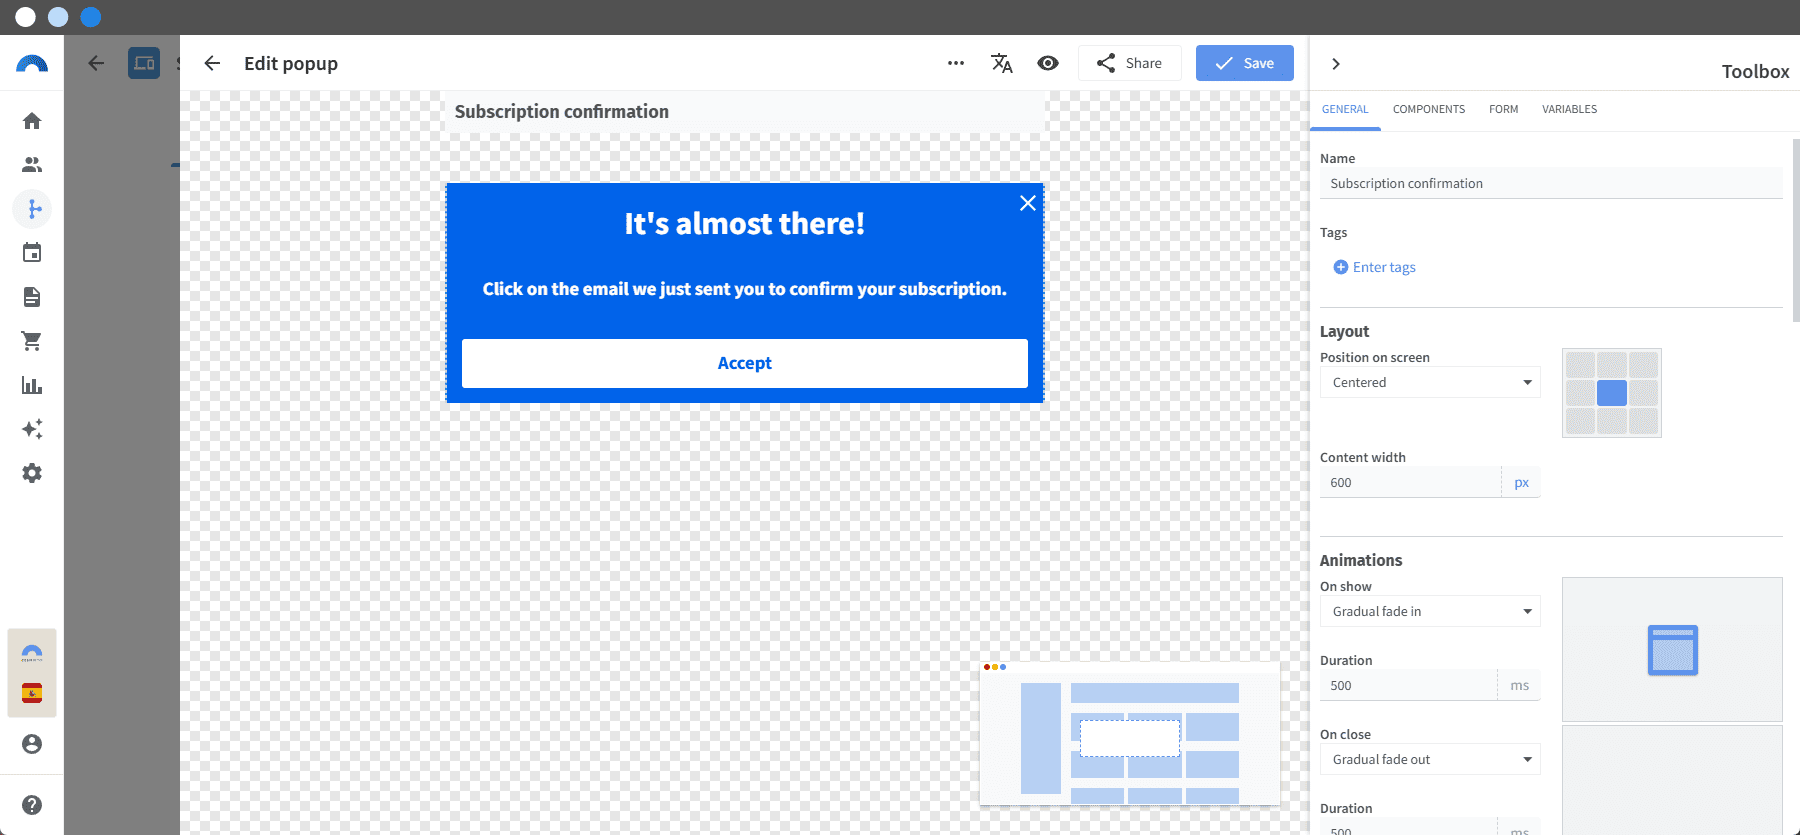Image resolution: width=1800 pixels, height=835 pixels.
Task: Open the user account icon
Action: [x=32, y=744]
